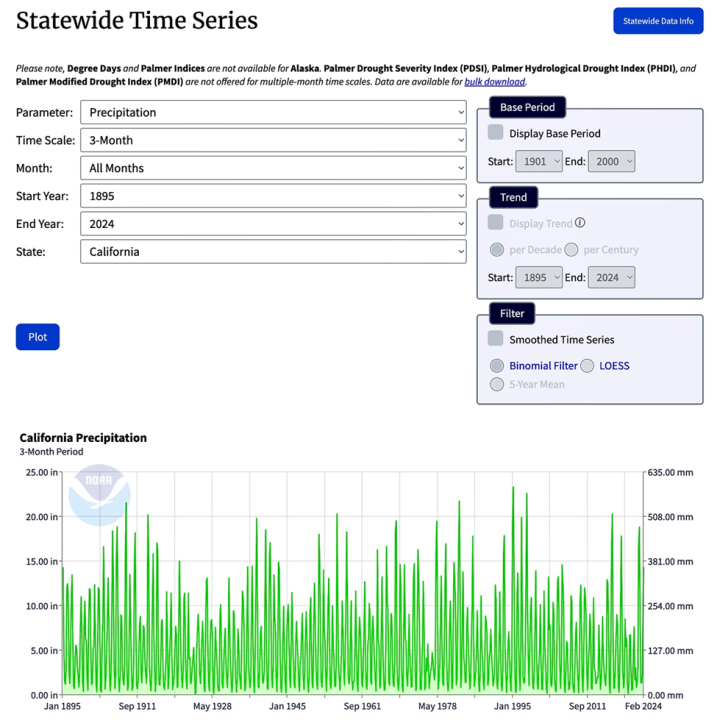This screenshot has width=717, height=720.
Task: Open the Start Year 1895 dropdown
Action: pyautogui.click(x=273, y=196)
